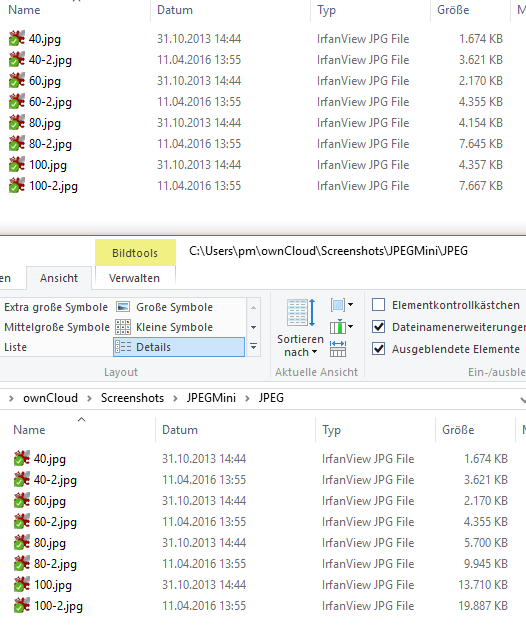The width and height of the screenshot is (526, 634).
Task: Expand the breadcrumb chevron after JPEGMini
Action: (x=247, y=398)
